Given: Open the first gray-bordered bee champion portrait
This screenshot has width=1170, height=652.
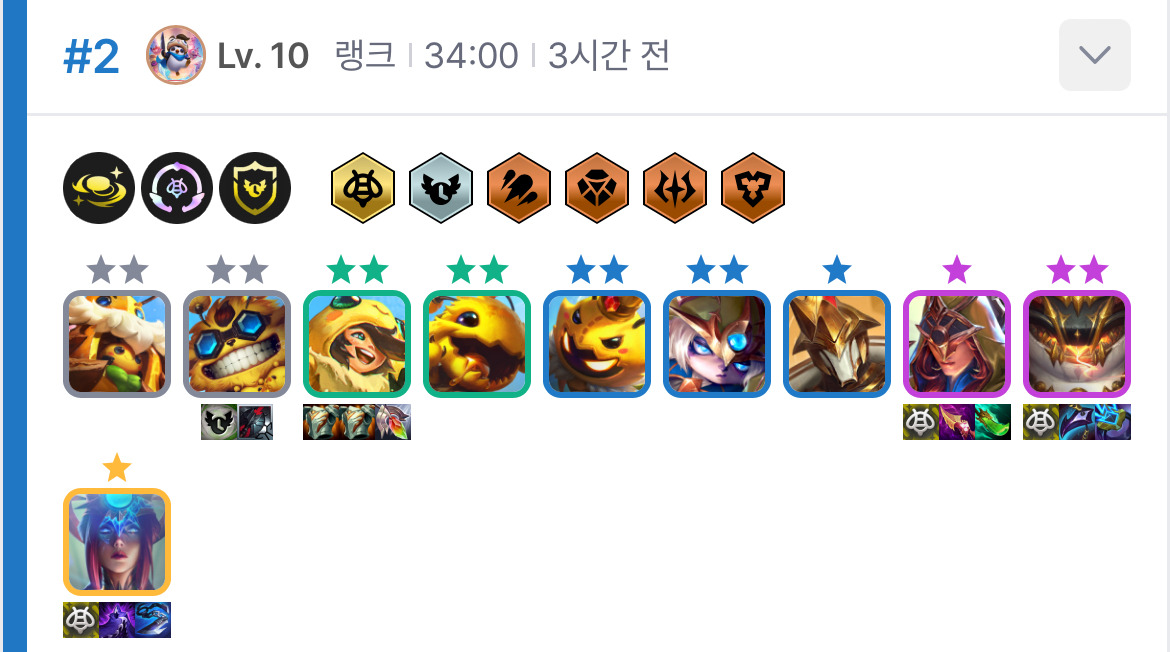Looking at the screenshot, I should point(117,344).
